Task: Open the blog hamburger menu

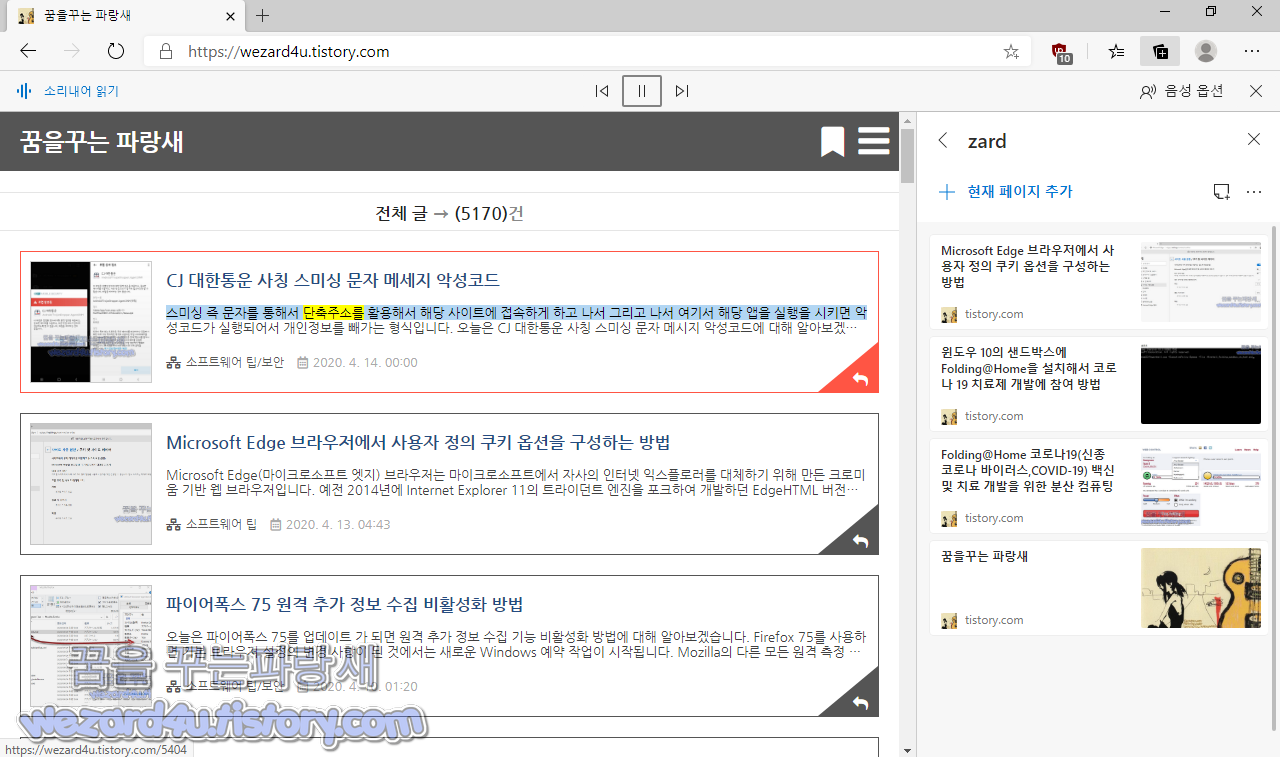Action: click(874, 141)
